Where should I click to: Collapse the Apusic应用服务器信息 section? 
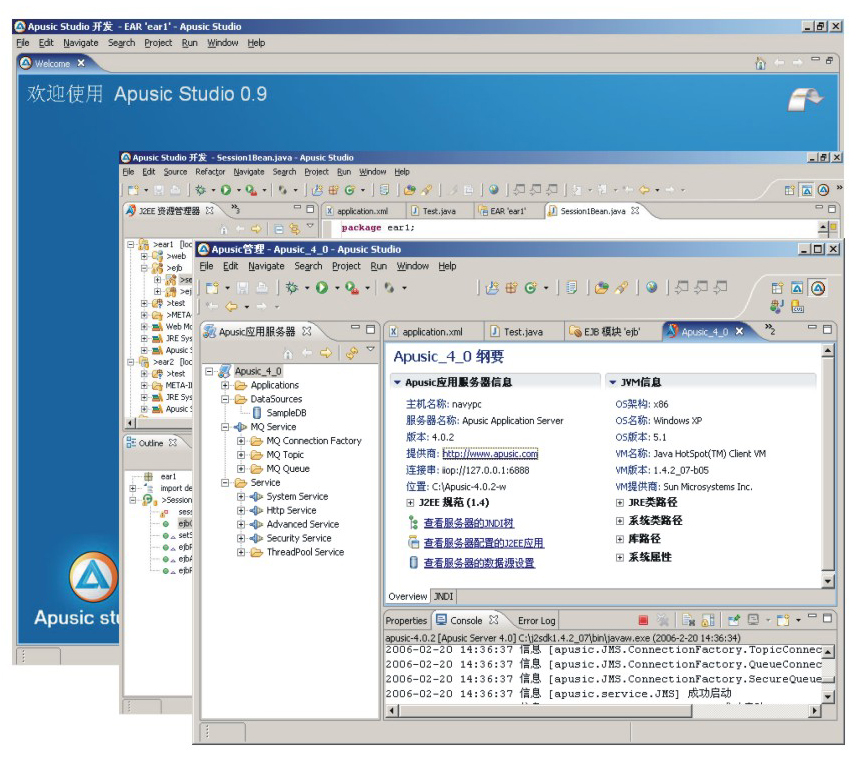397,382
